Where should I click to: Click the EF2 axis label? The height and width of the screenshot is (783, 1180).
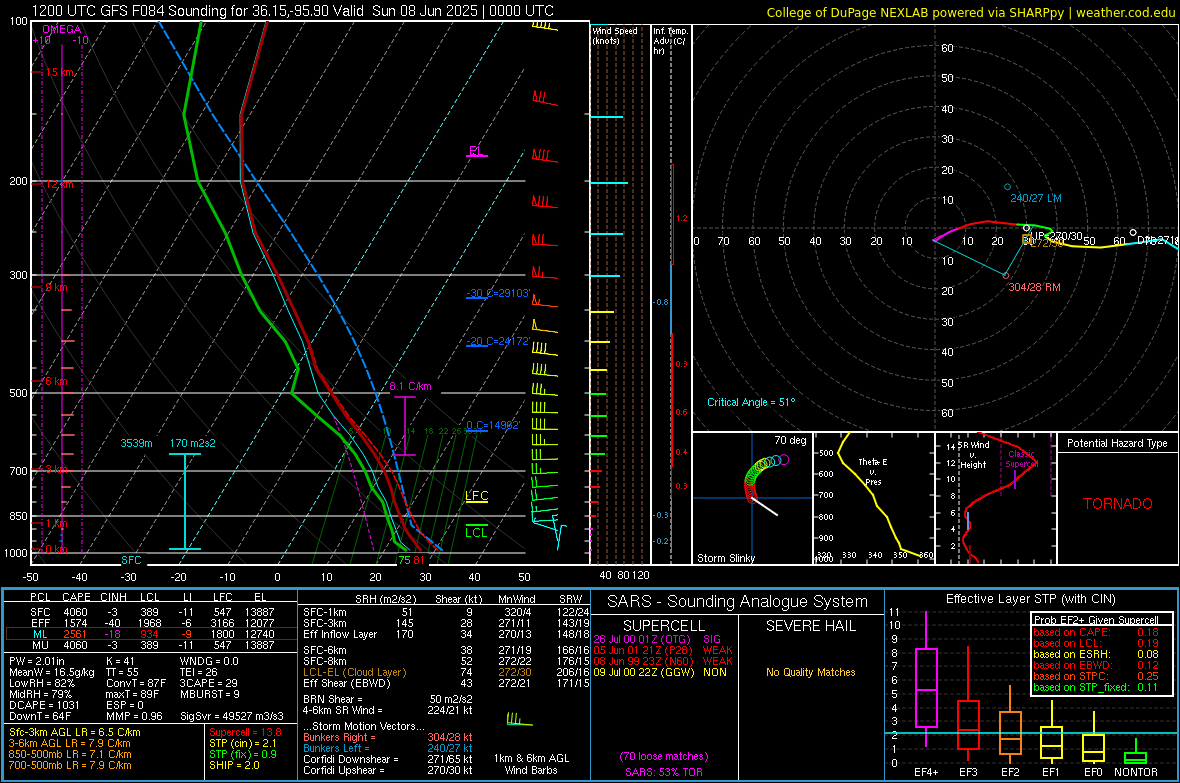click(x=1010, y=772)
